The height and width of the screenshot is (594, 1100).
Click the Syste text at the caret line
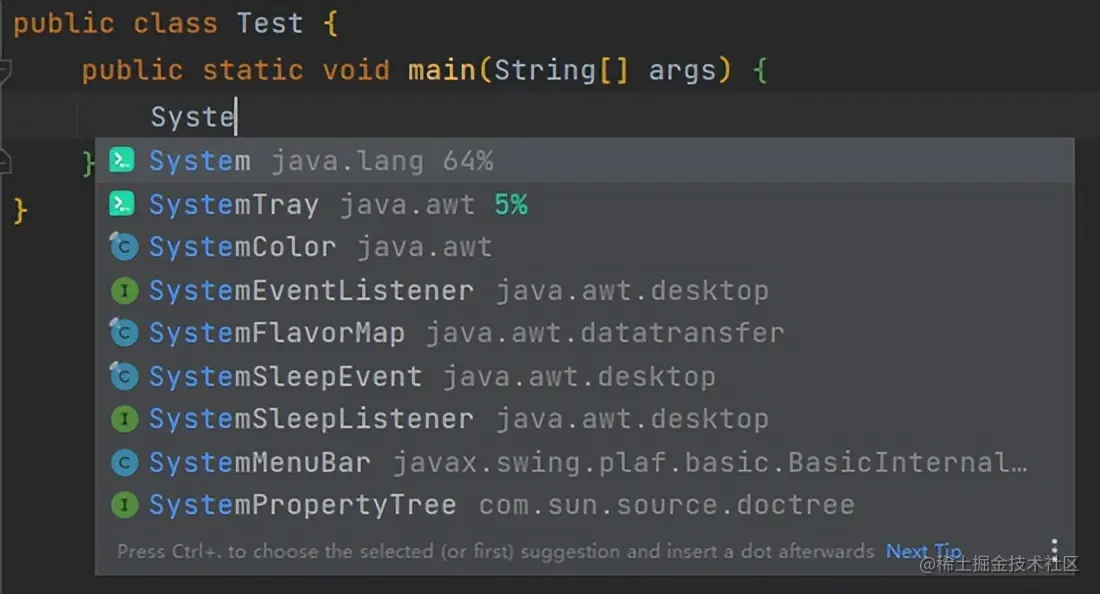coord(191,116)
